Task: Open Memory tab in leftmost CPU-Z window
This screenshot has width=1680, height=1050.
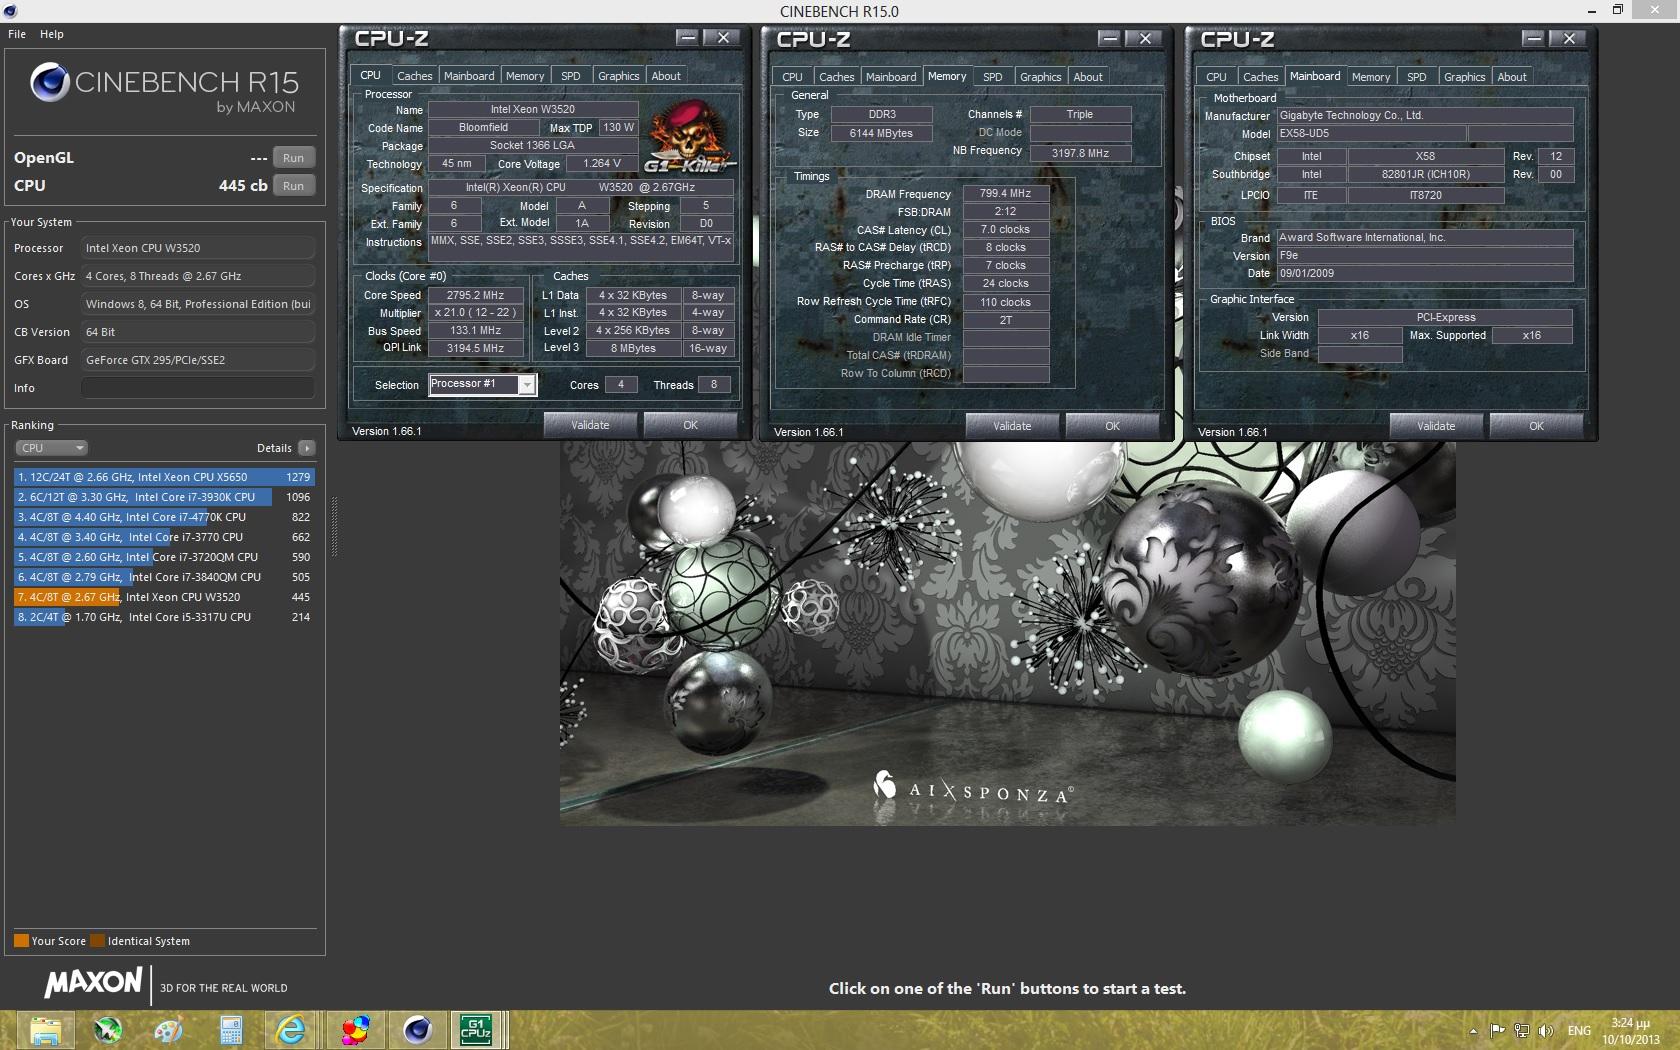Action: tap(525, 76)
